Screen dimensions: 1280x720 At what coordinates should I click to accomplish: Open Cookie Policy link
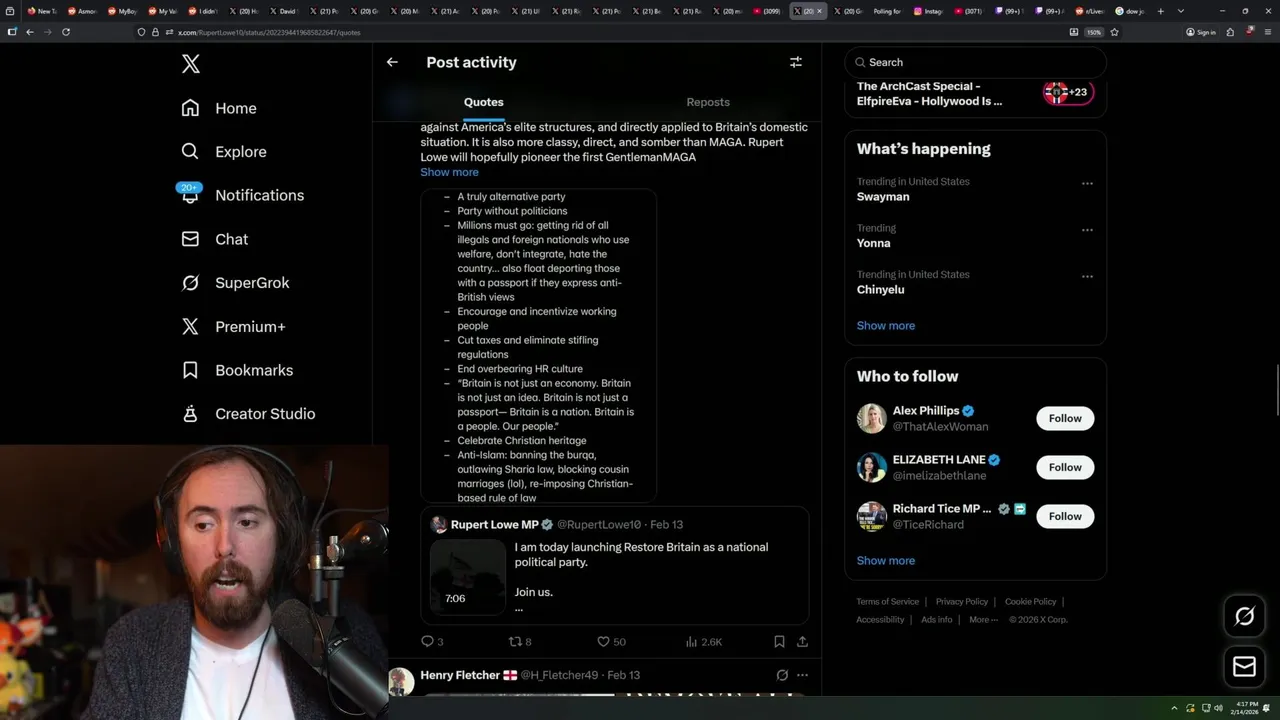coord(1030,601)
